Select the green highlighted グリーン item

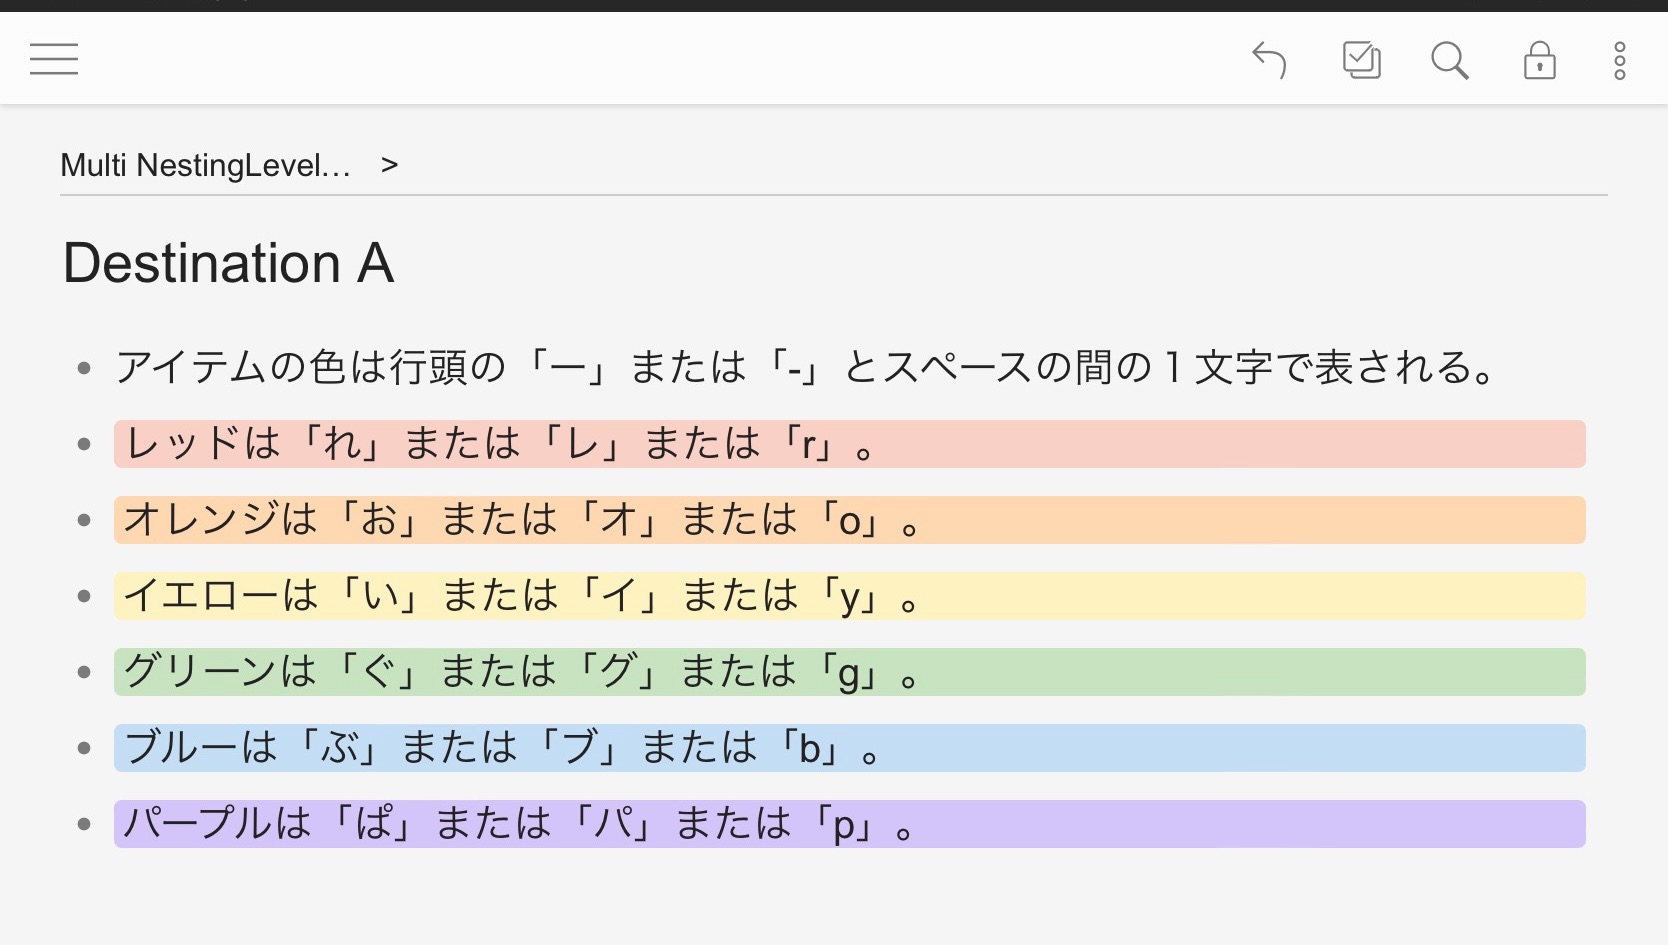850,672
